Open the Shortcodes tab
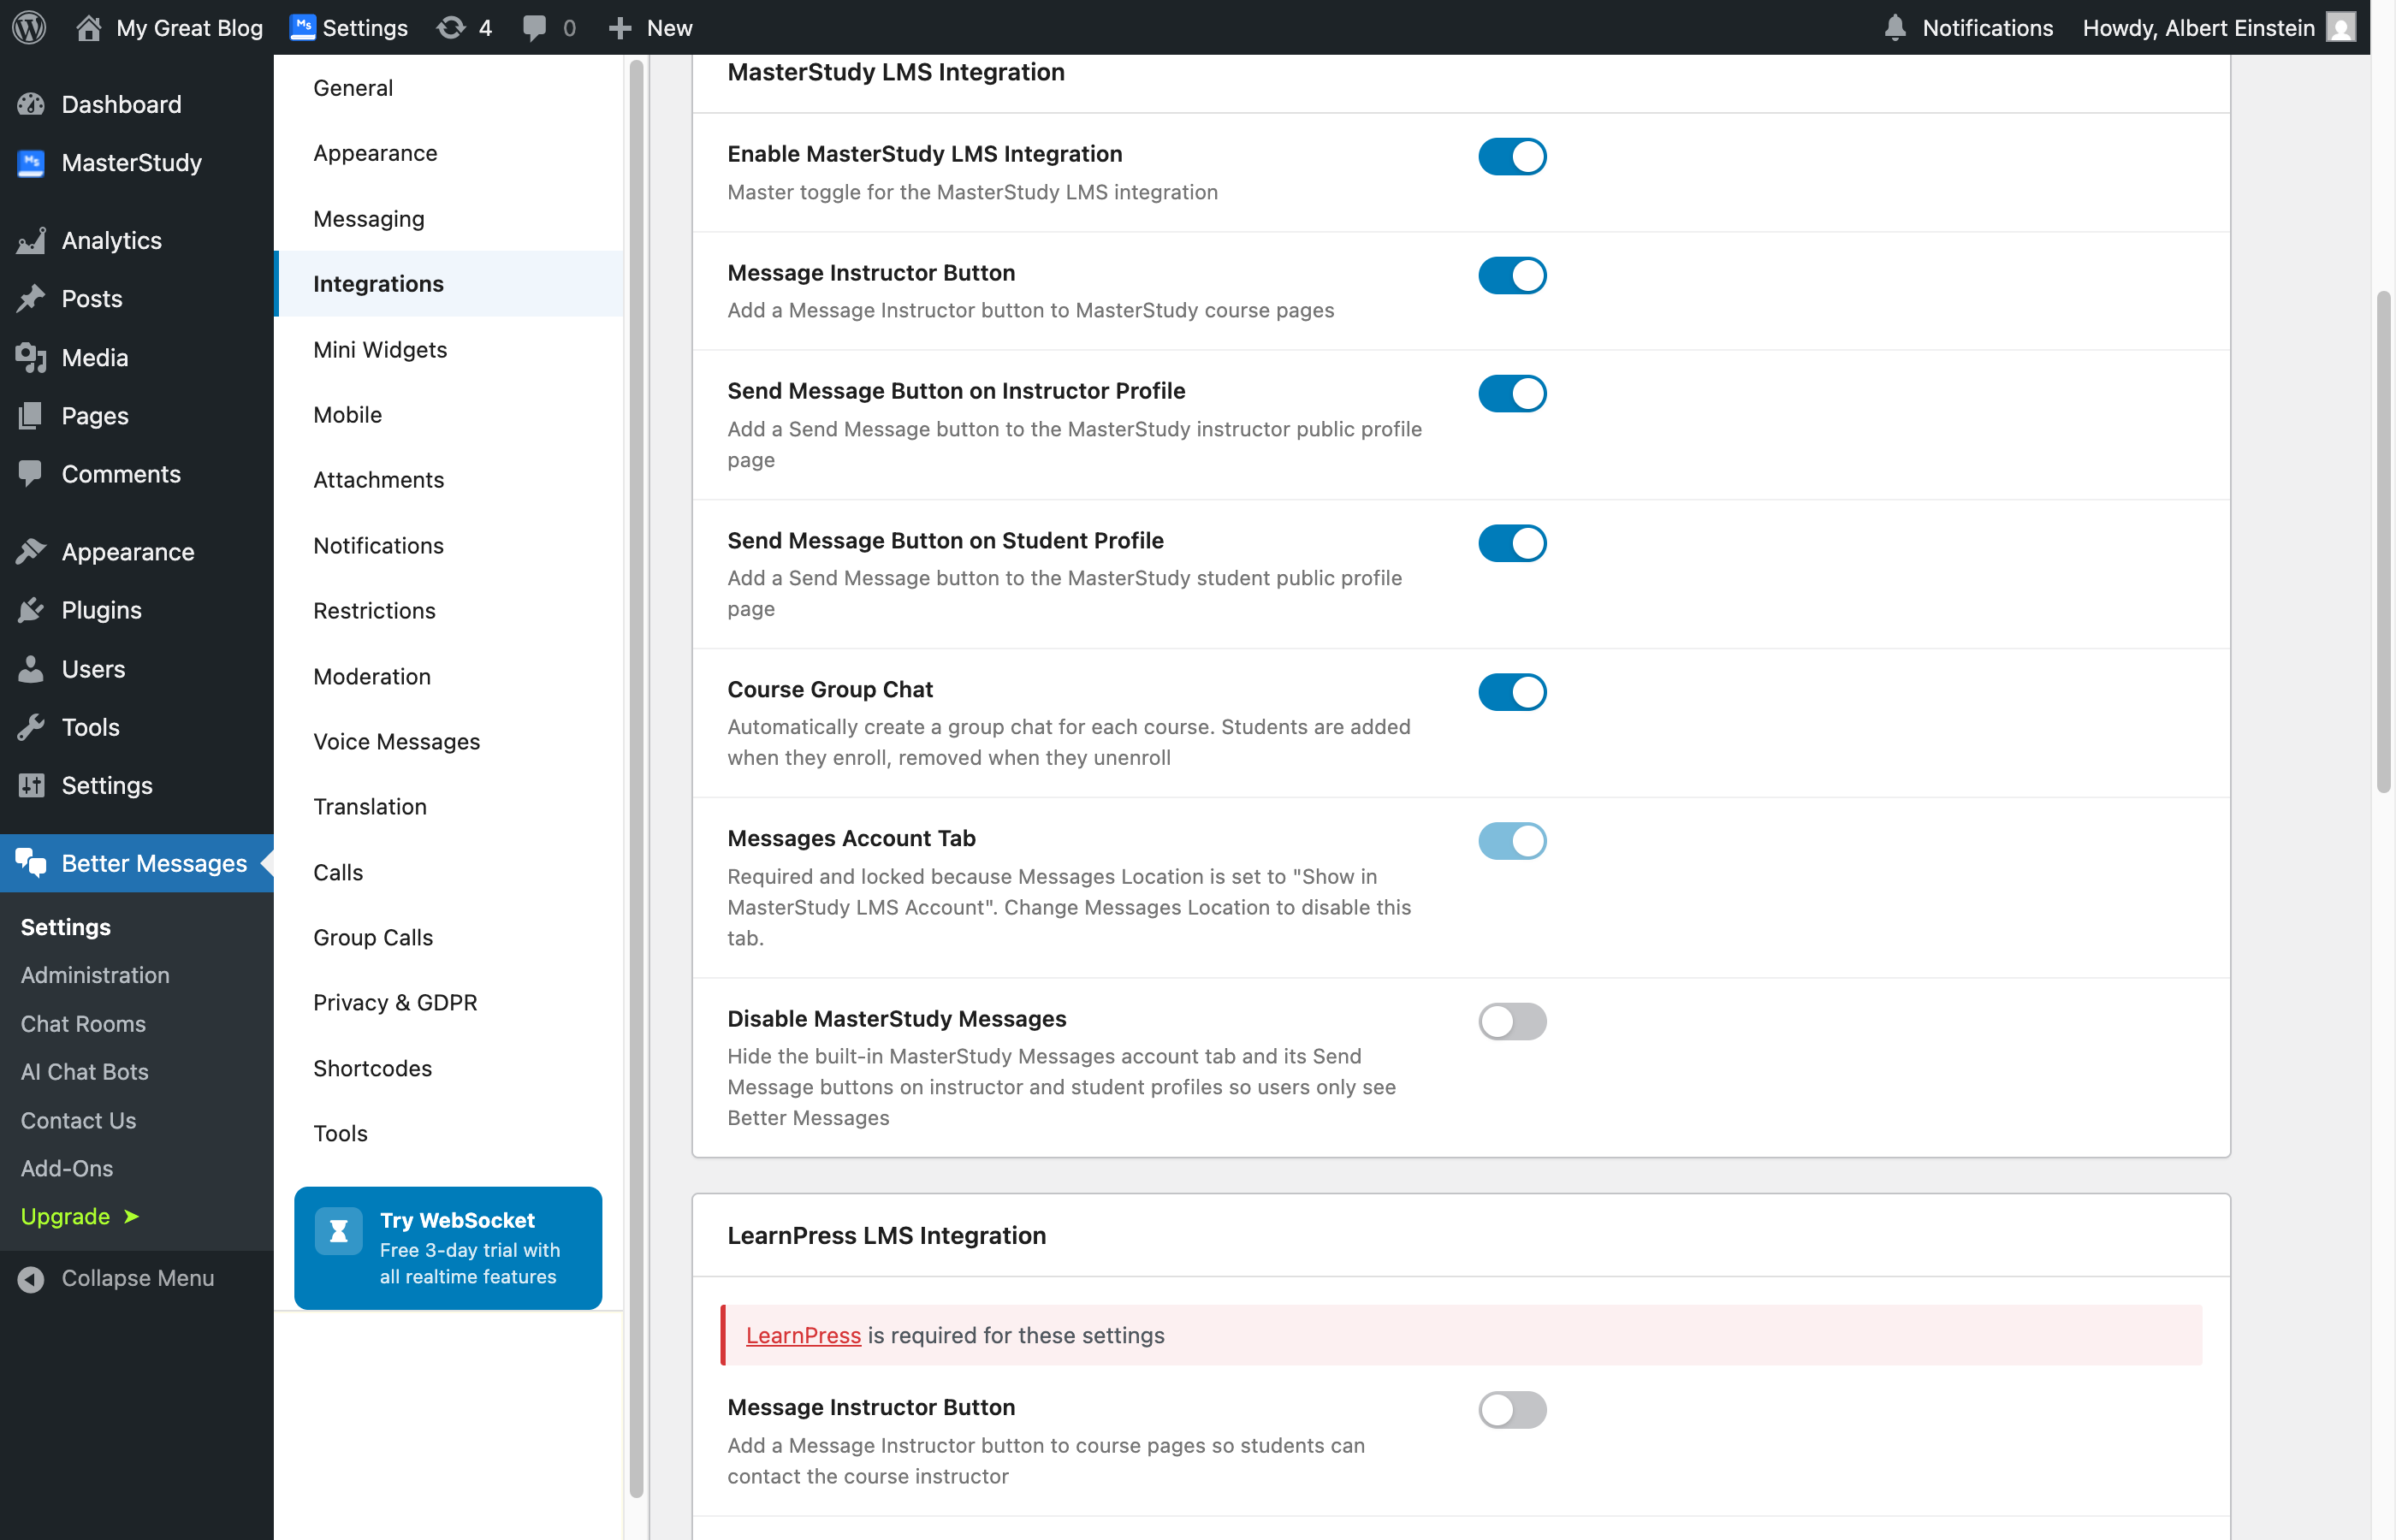Screen dimensions: 2396x1540 pos(449,1068)
